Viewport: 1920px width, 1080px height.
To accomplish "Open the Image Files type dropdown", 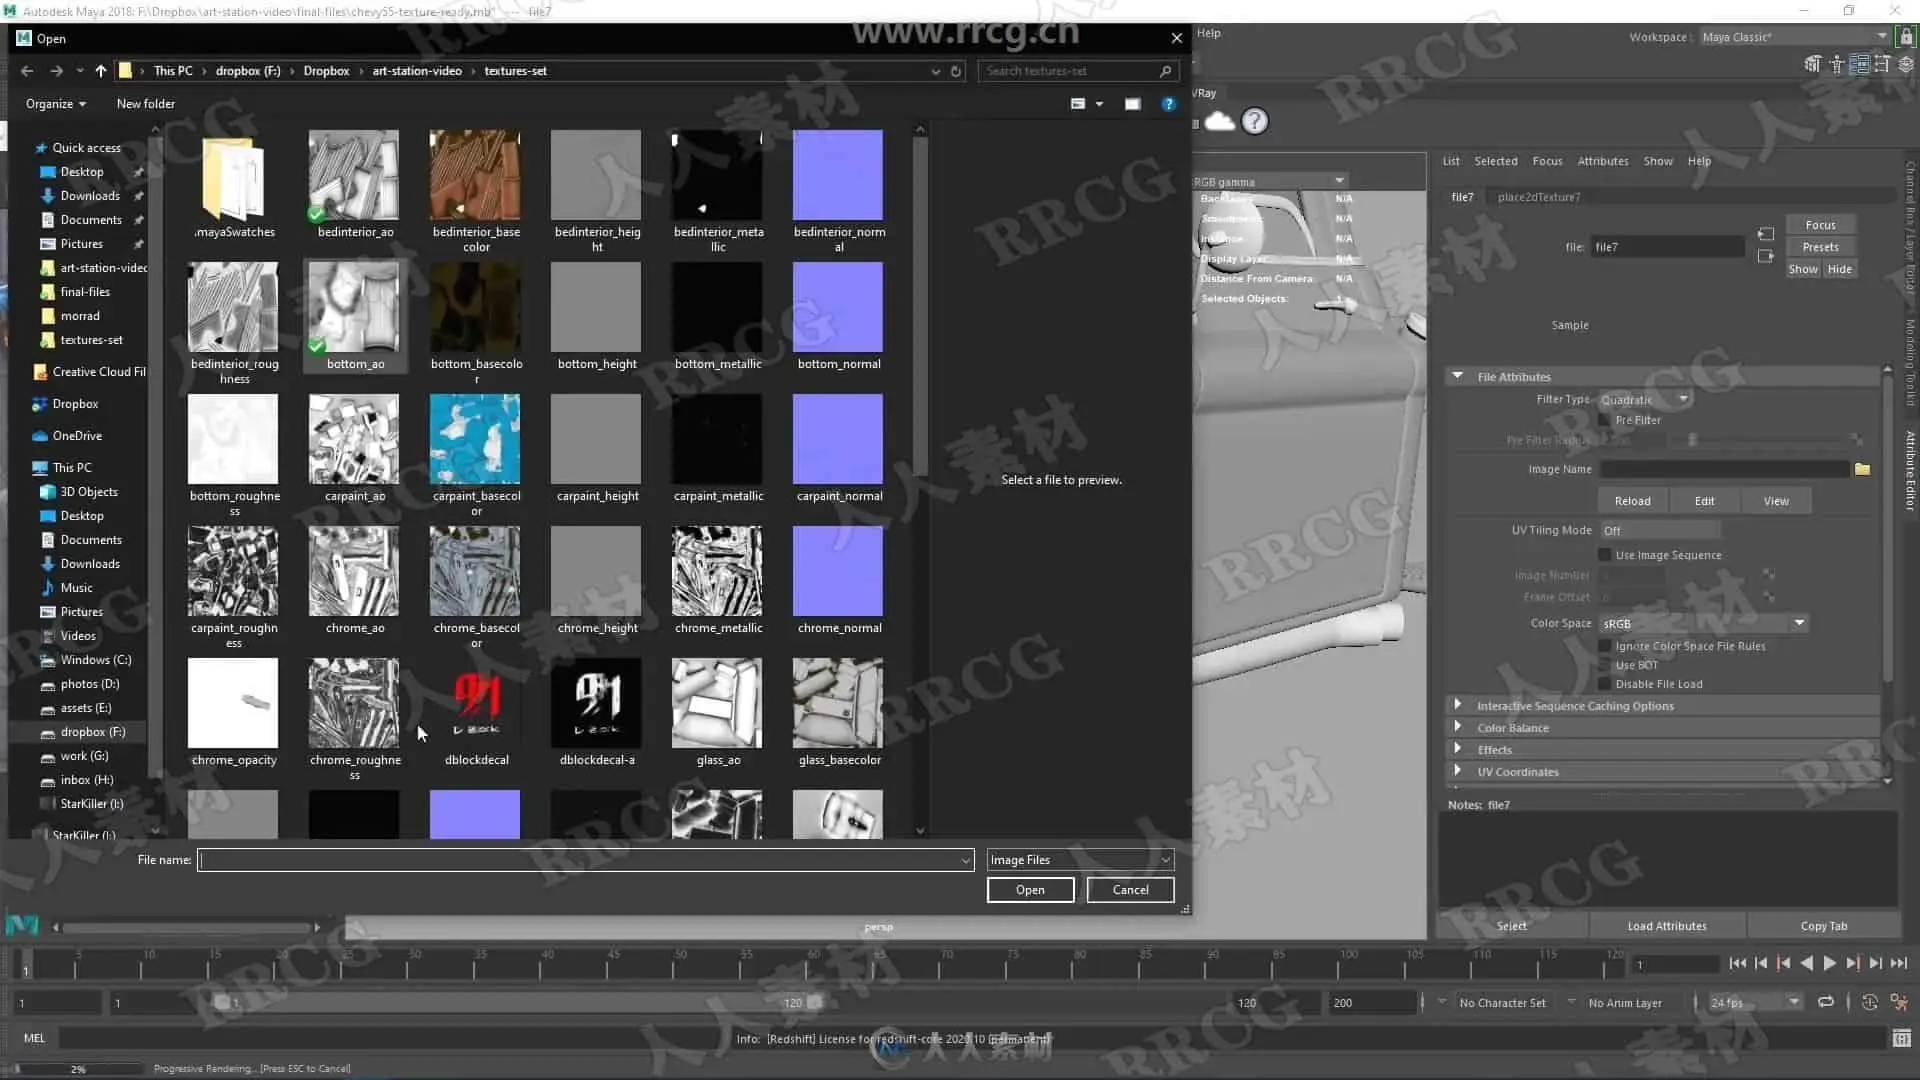I will [x=1165, y=860].
